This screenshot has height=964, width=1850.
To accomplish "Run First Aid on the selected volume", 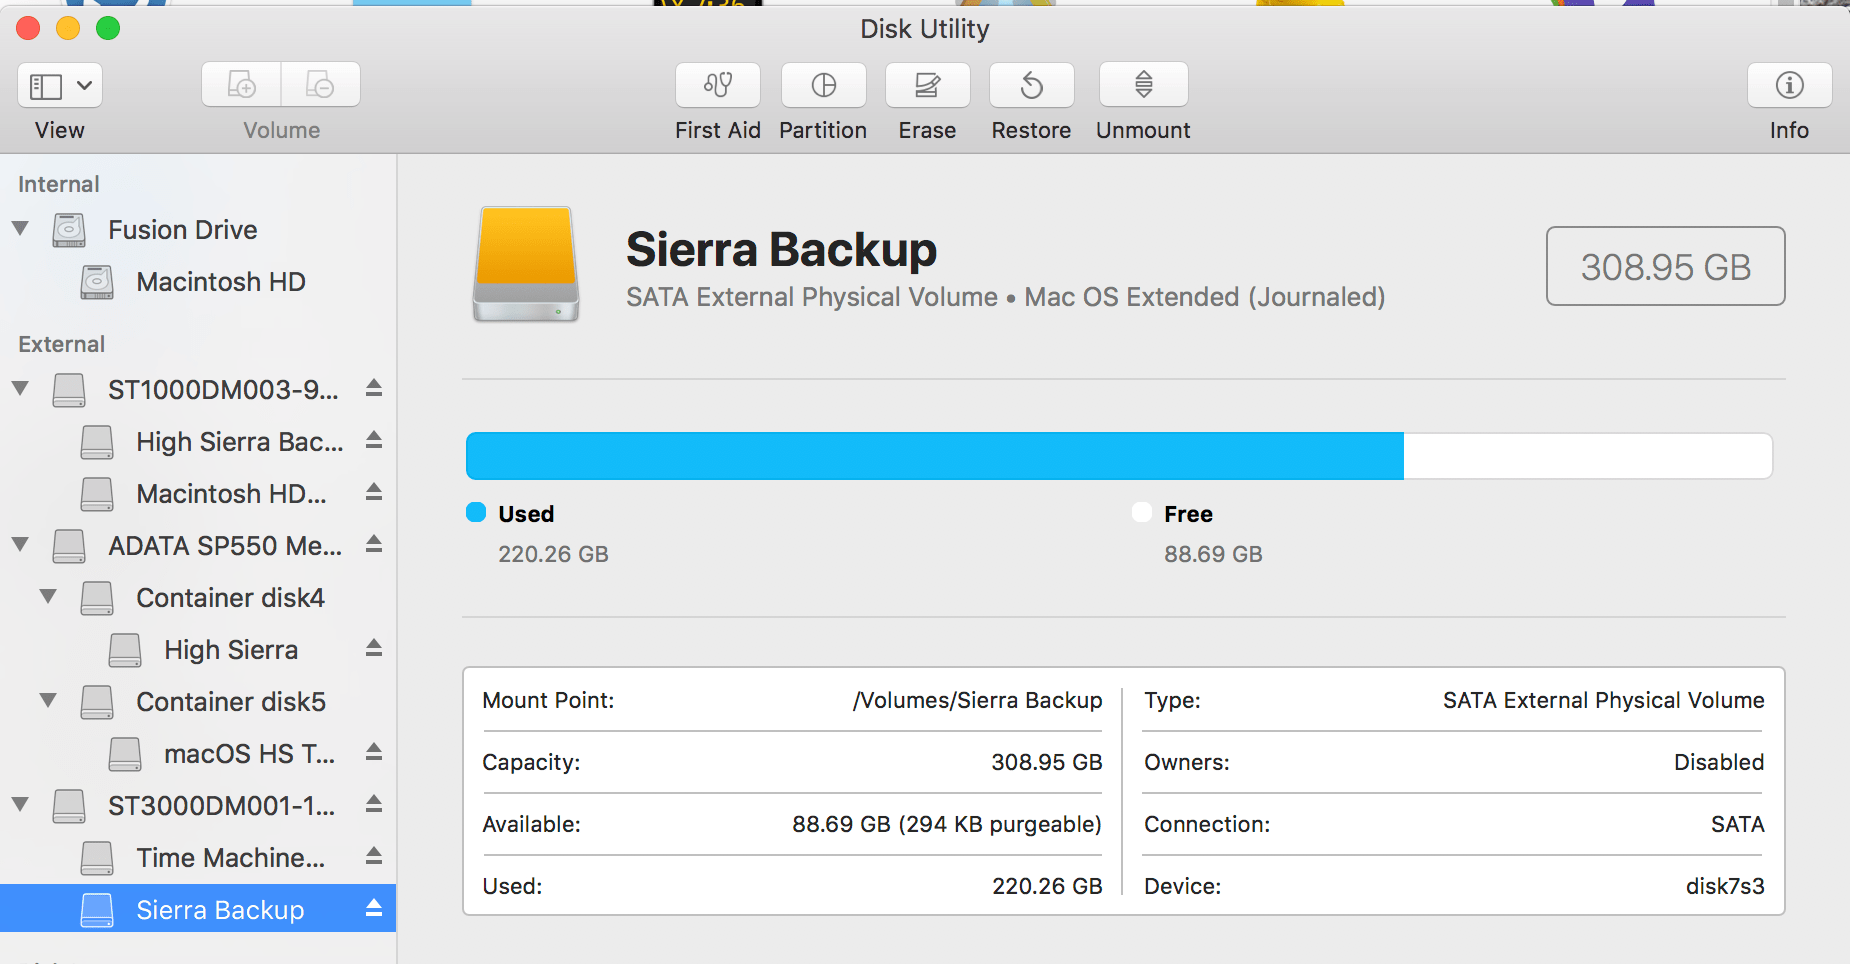I will click(717, 86).
